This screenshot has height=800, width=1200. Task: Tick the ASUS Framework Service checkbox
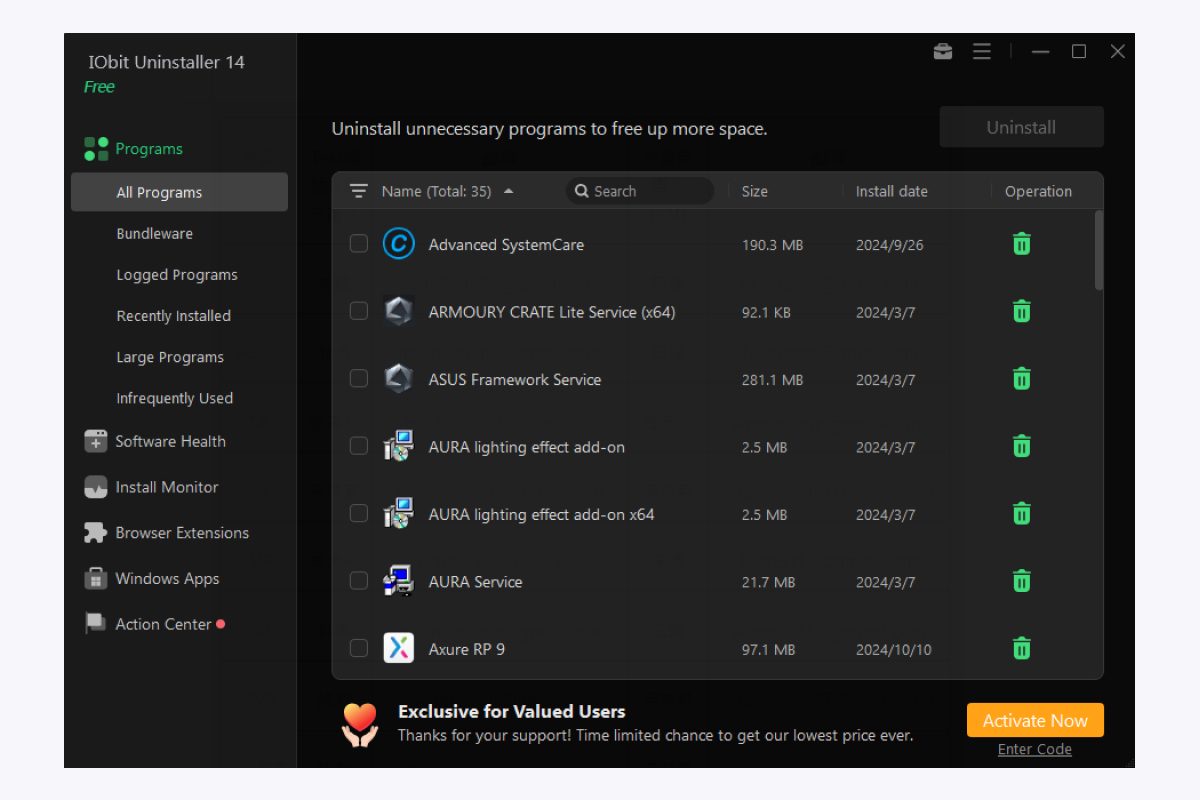(x=358, y=378)
